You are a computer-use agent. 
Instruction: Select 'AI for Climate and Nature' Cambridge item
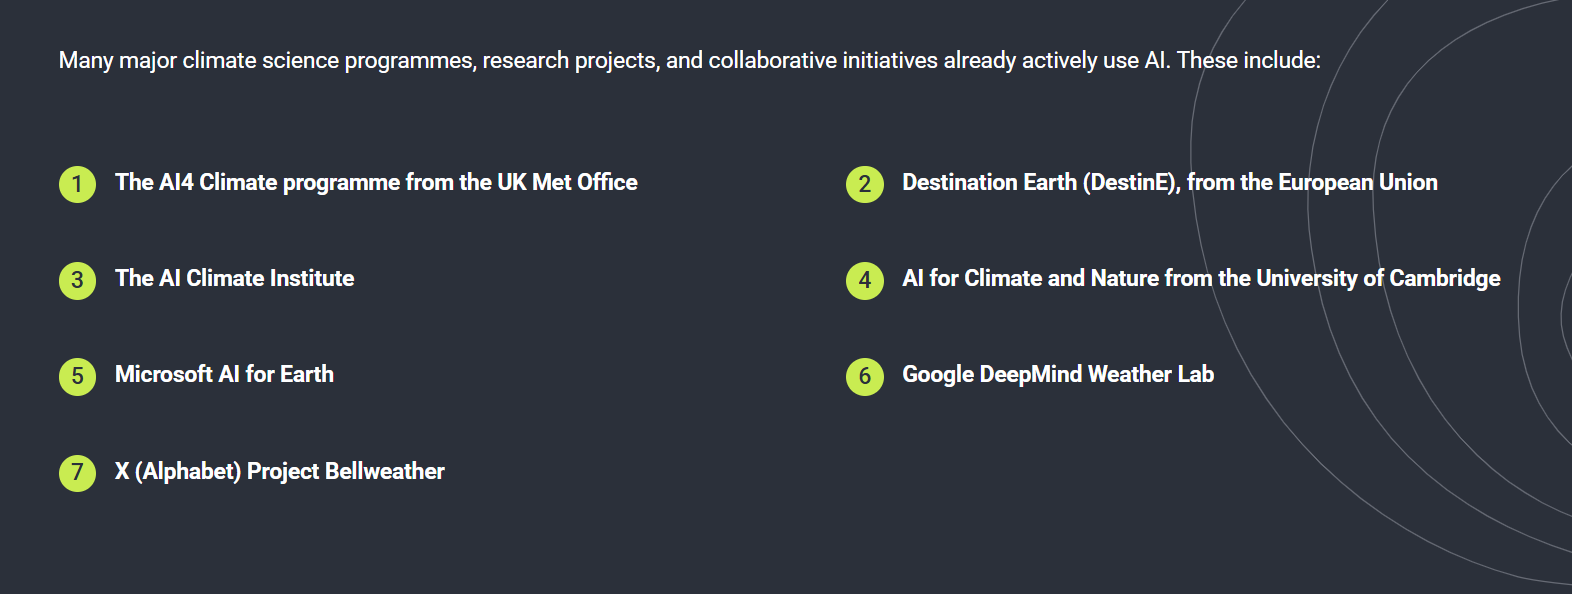point(1201,278)
